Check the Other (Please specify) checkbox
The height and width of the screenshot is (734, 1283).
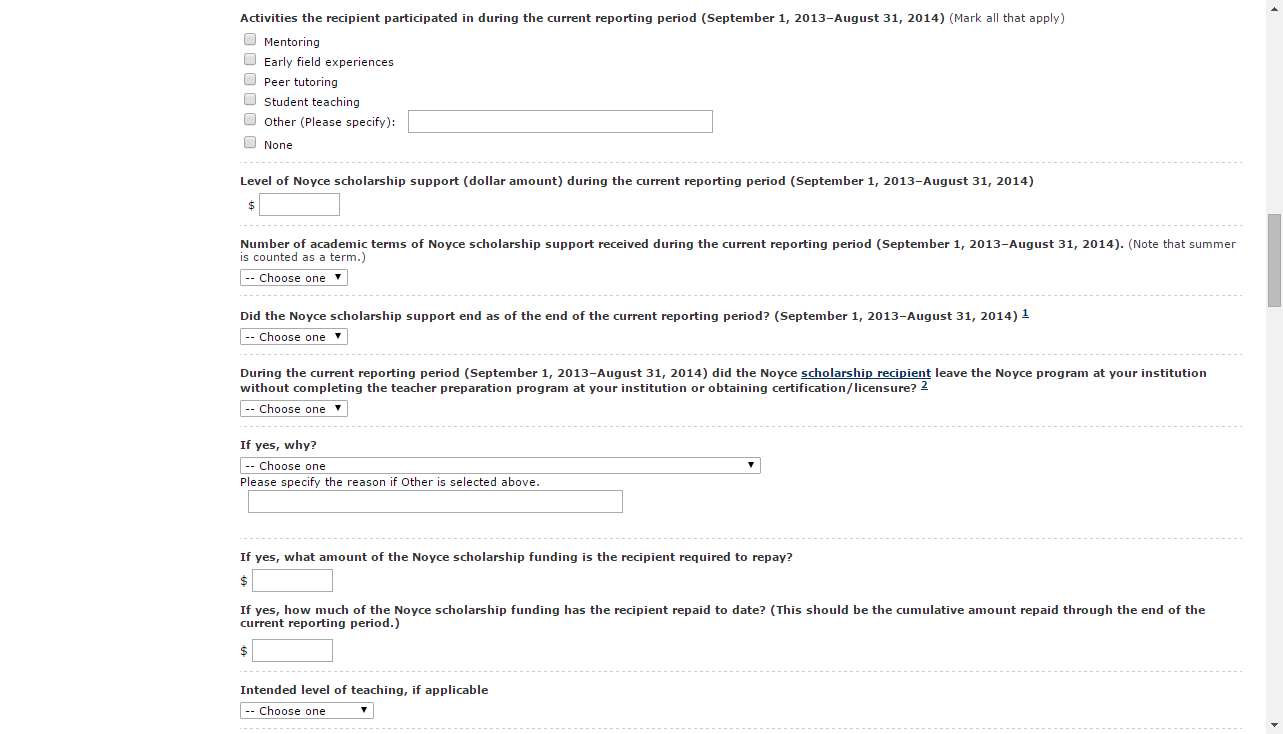[x=250, y=120]
